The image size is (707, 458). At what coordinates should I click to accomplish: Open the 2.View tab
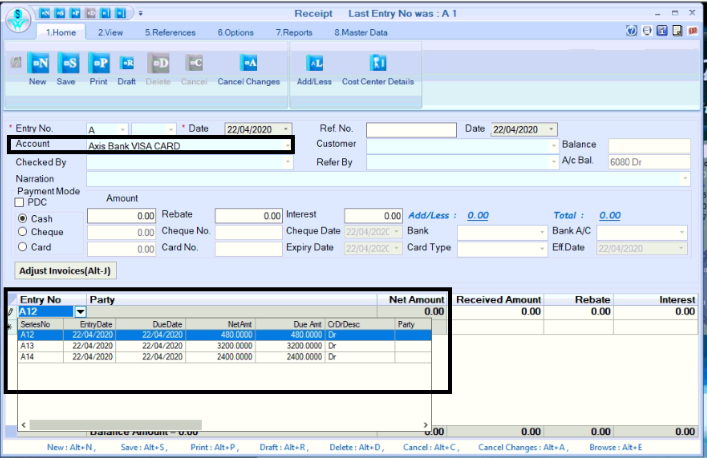(x=110, y=32)
